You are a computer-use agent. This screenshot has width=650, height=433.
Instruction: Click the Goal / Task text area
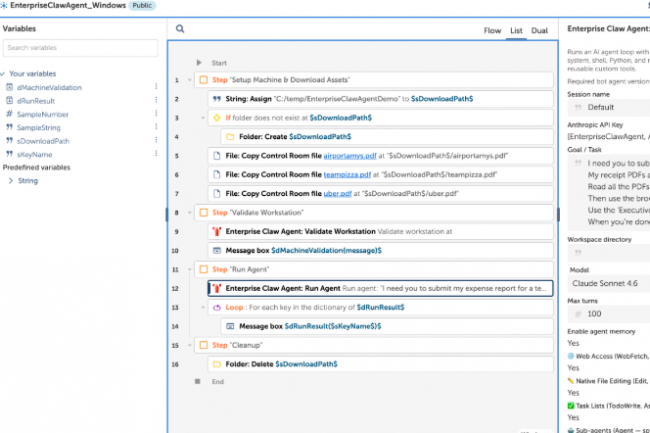pos(609,193)
